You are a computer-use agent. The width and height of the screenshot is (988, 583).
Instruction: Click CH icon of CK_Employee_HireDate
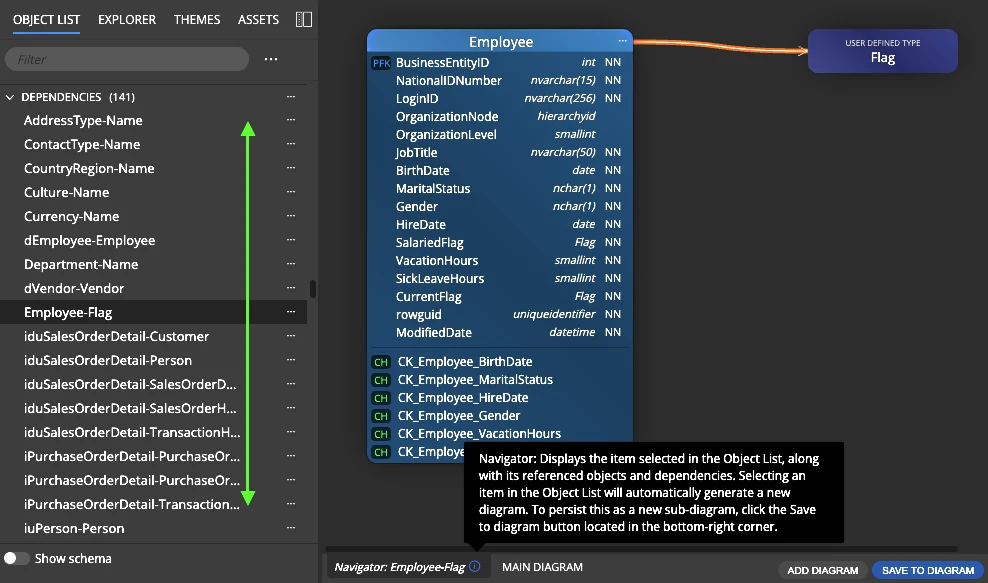pos(381,398)
